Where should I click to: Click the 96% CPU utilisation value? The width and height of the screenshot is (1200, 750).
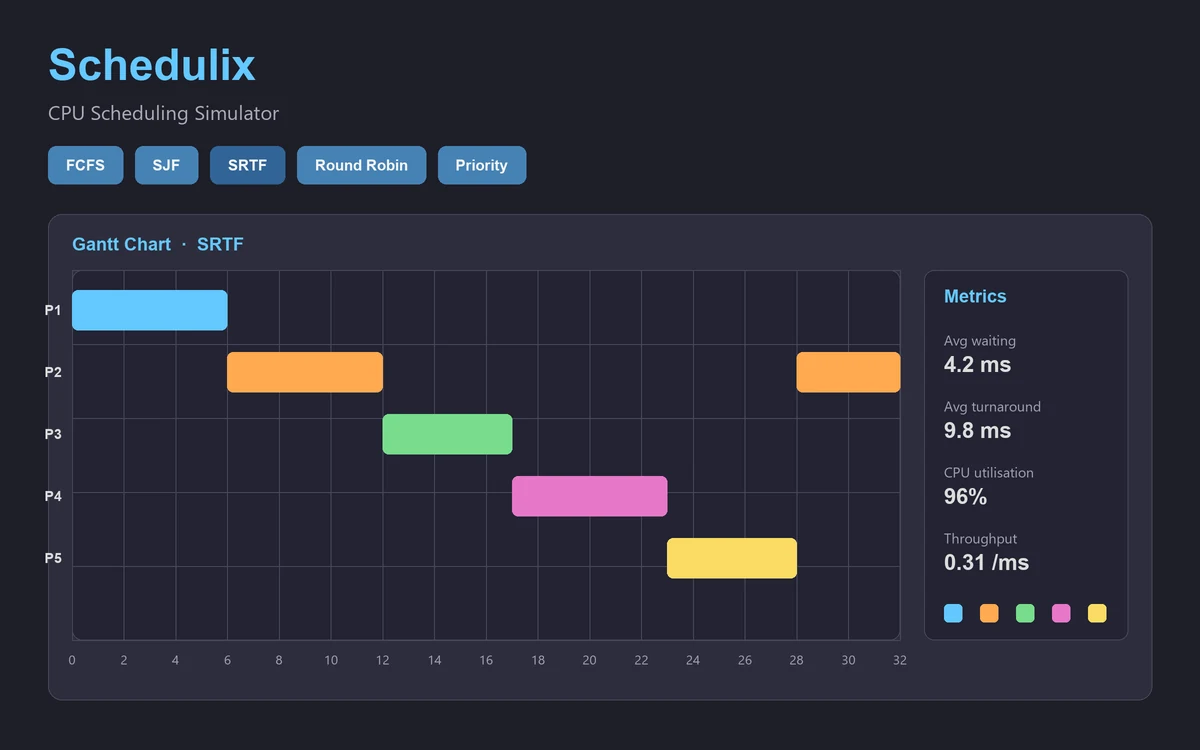pos(965,496)
